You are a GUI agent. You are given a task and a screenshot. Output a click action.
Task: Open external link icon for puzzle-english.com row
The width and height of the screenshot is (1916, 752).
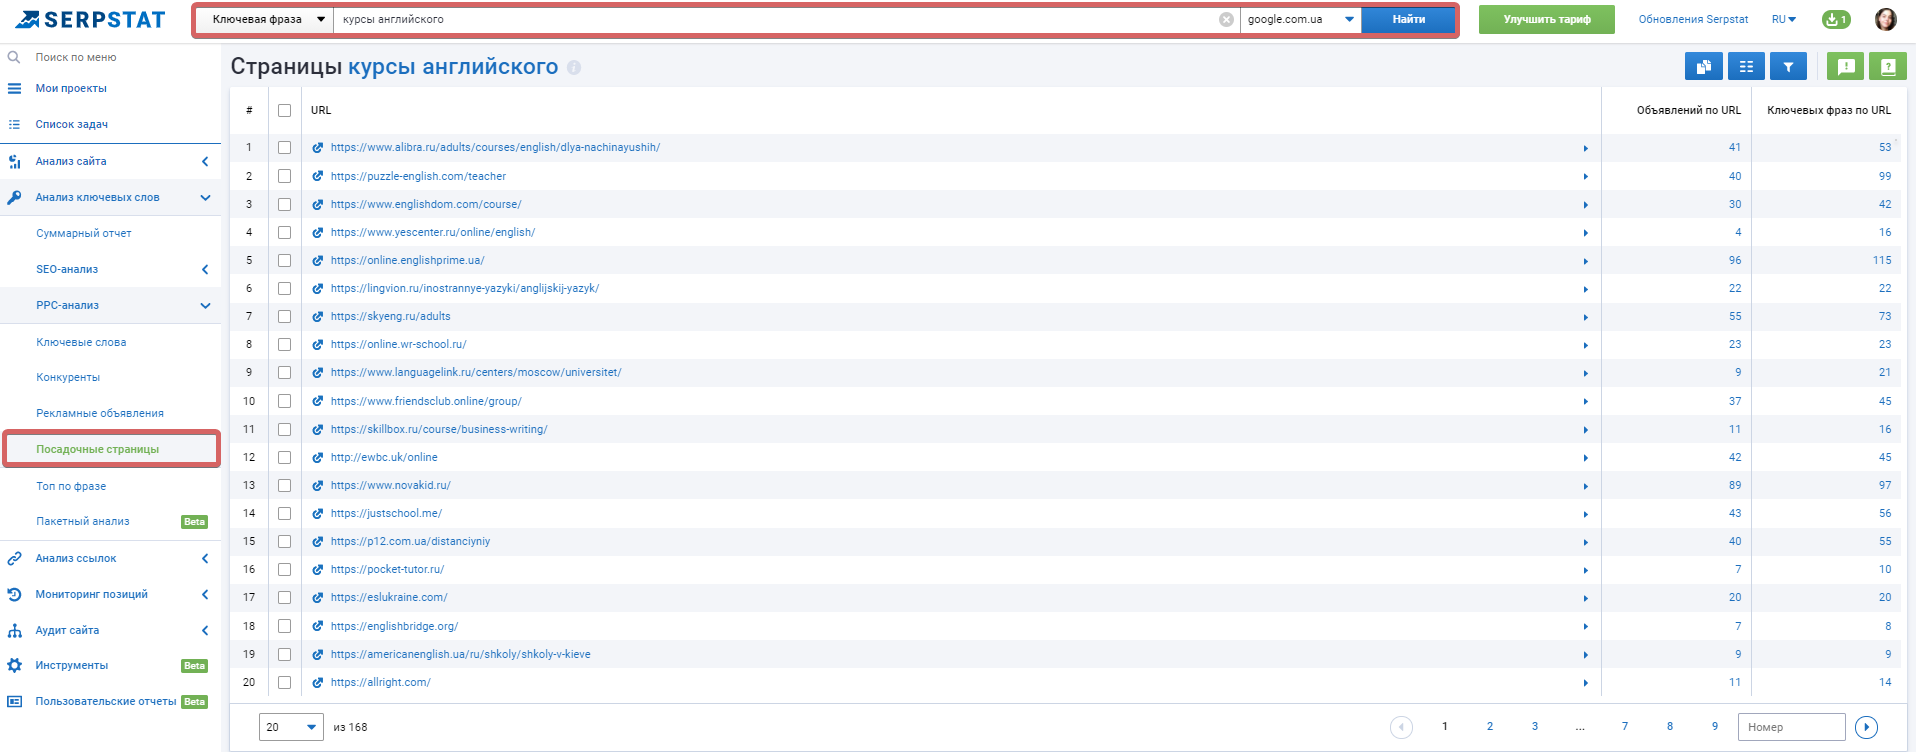[x=318, y=176]
